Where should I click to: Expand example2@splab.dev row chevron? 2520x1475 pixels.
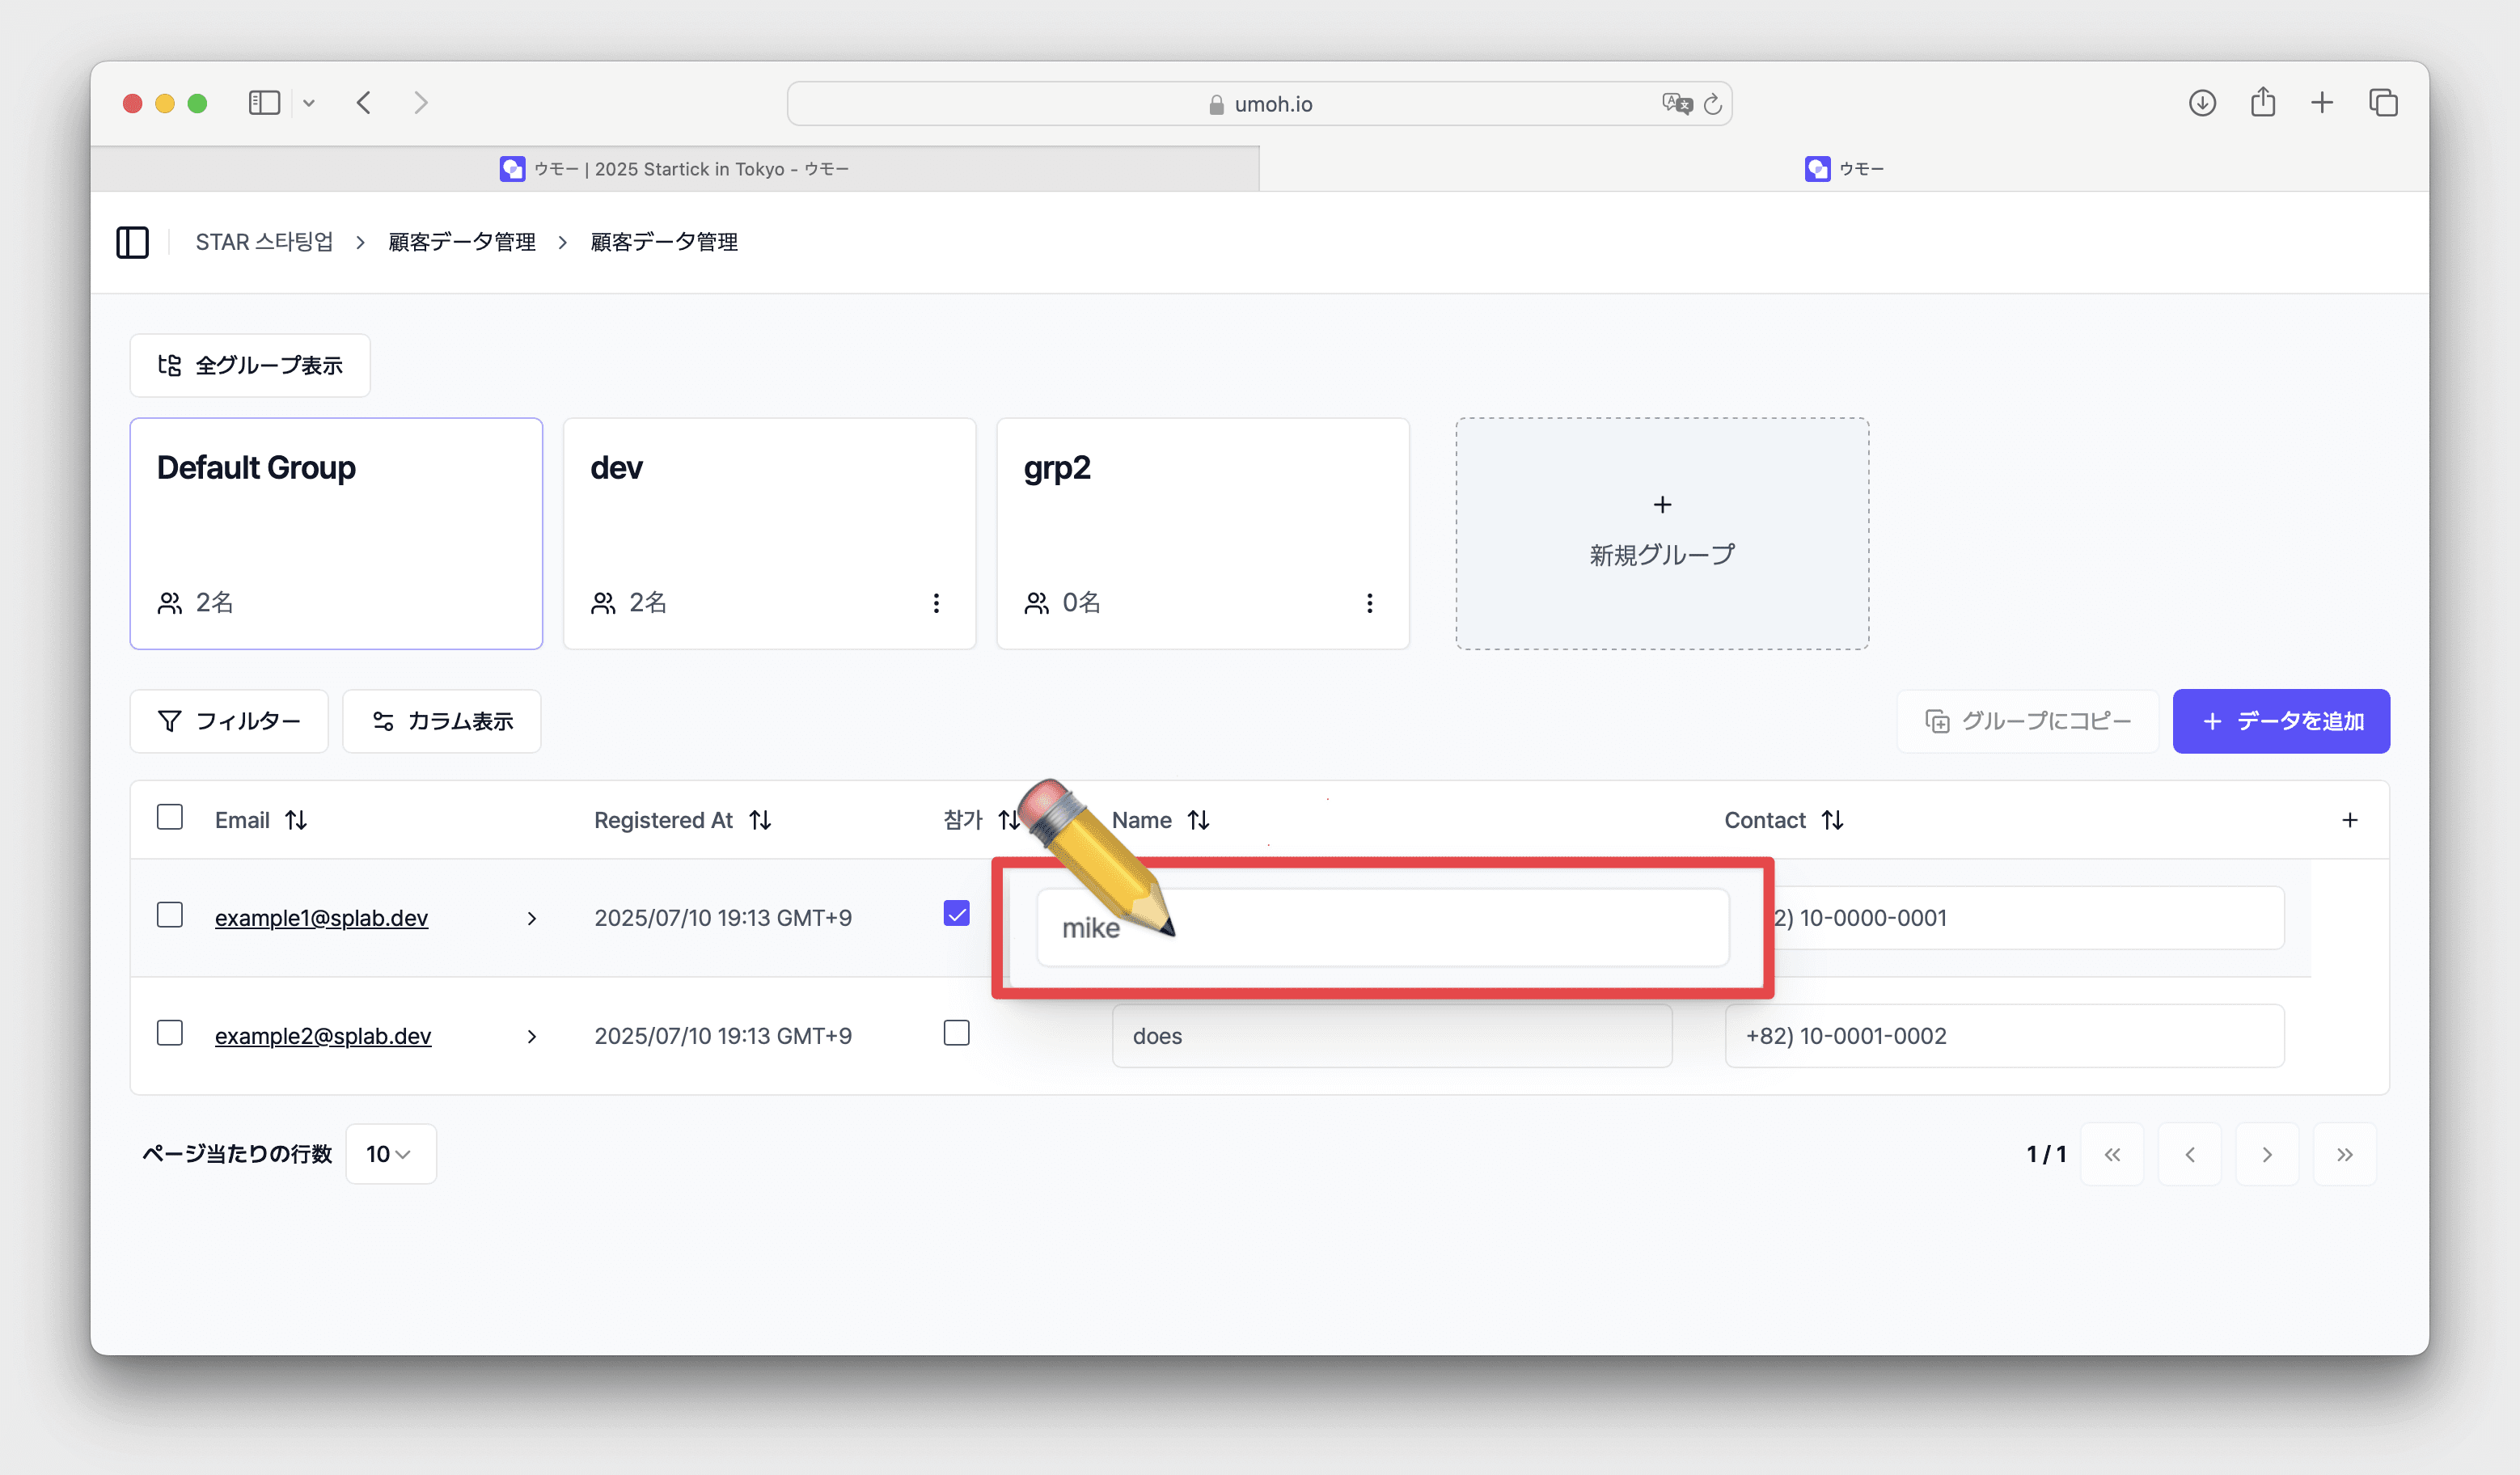click(532, 1036)
